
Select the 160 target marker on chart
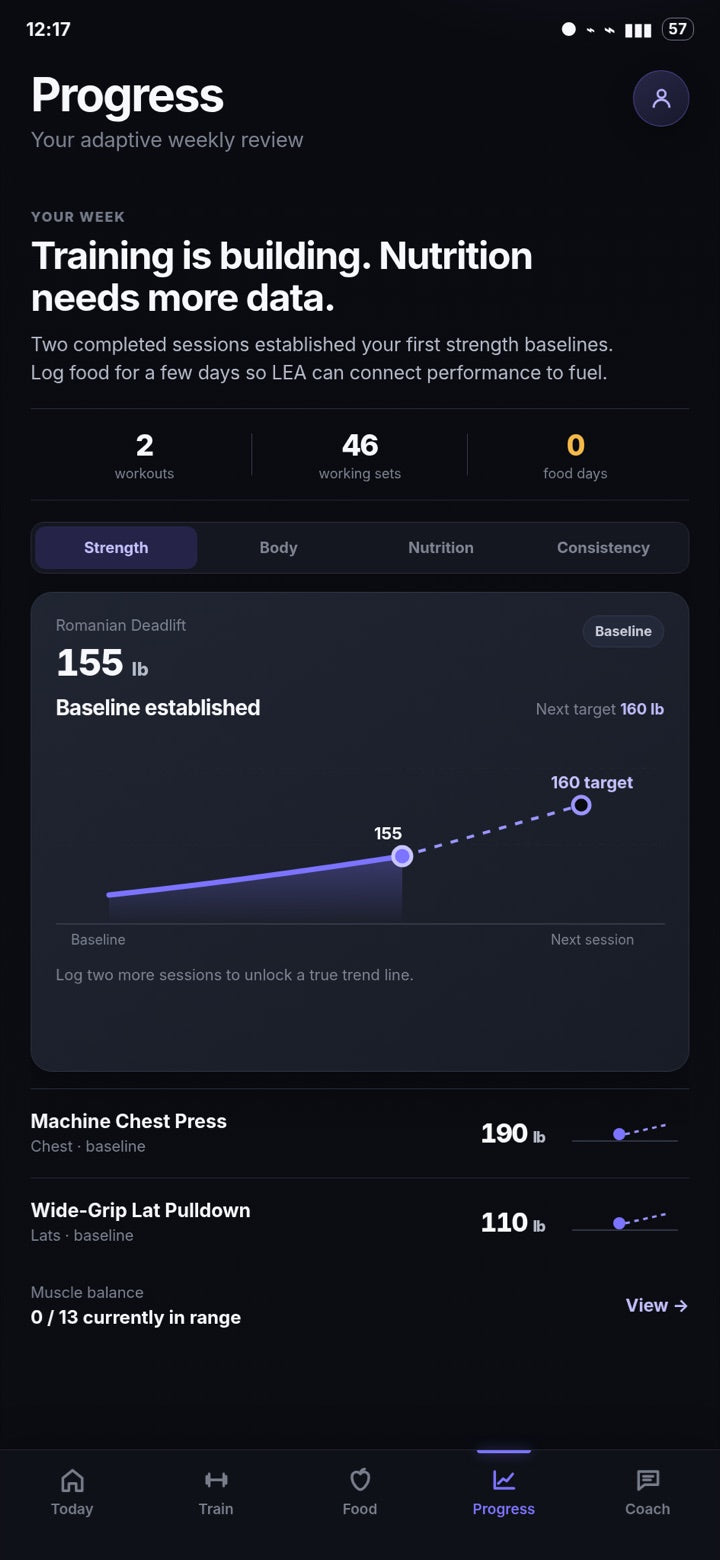tap(581, 805)
